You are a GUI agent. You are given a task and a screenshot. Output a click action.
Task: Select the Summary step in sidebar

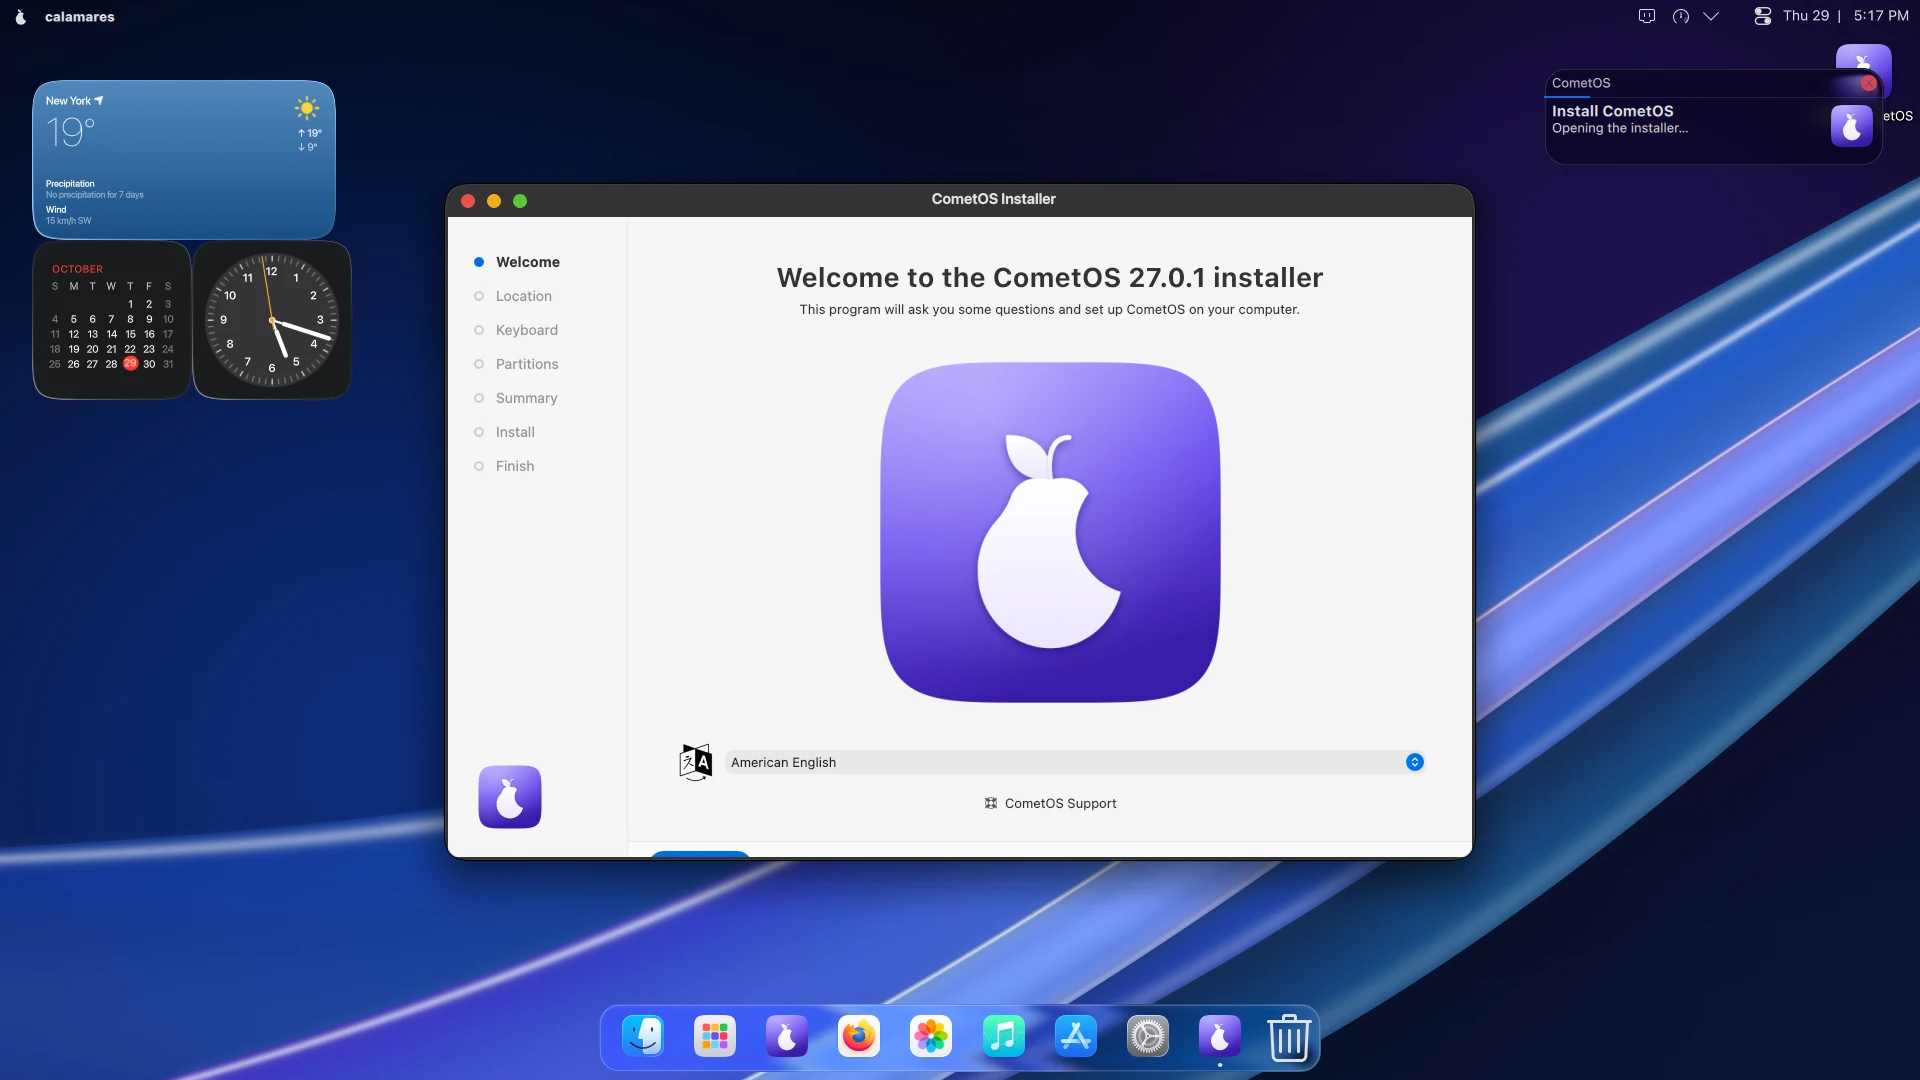(x=526, y=398)
